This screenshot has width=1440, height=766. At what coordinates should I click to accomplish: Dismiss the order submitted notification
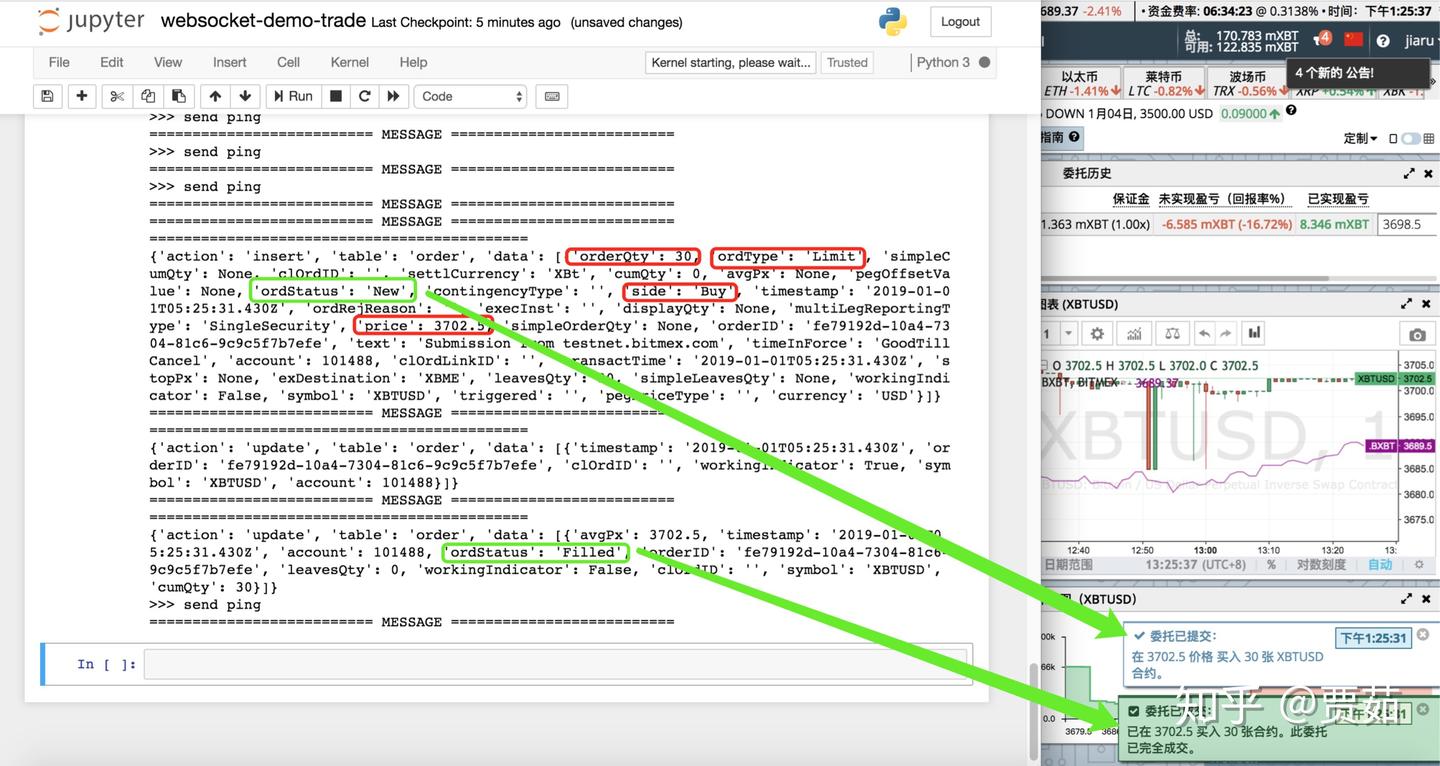point(1423,635)
